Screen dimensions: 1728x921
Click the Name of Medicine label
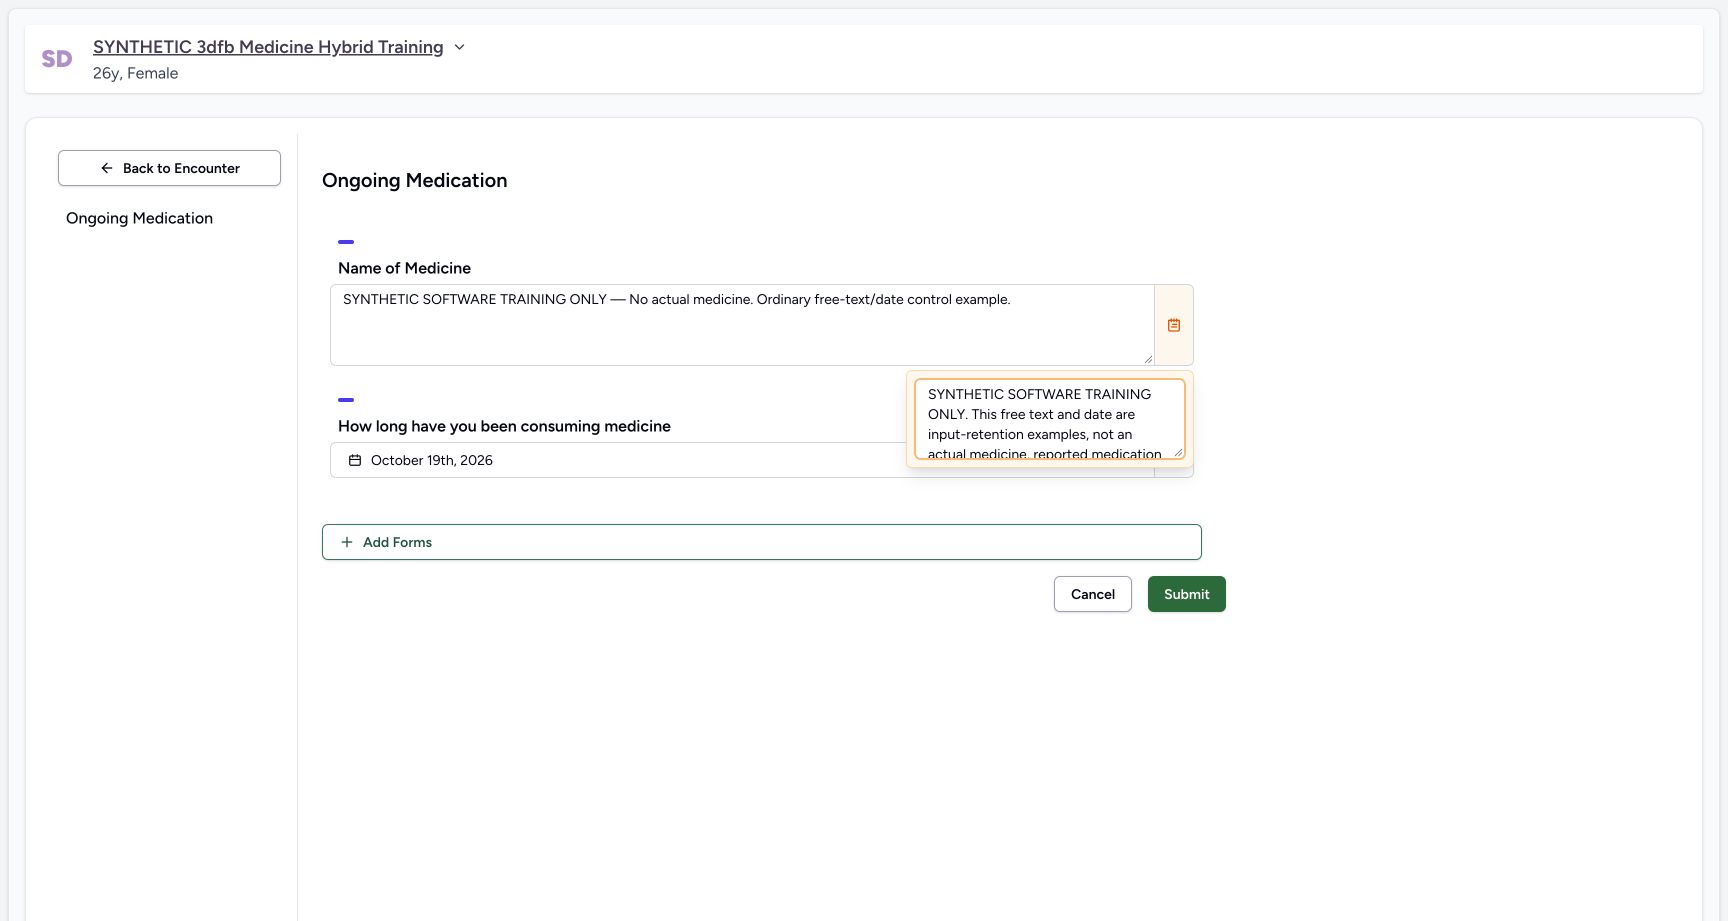click(x=404, y=268)
